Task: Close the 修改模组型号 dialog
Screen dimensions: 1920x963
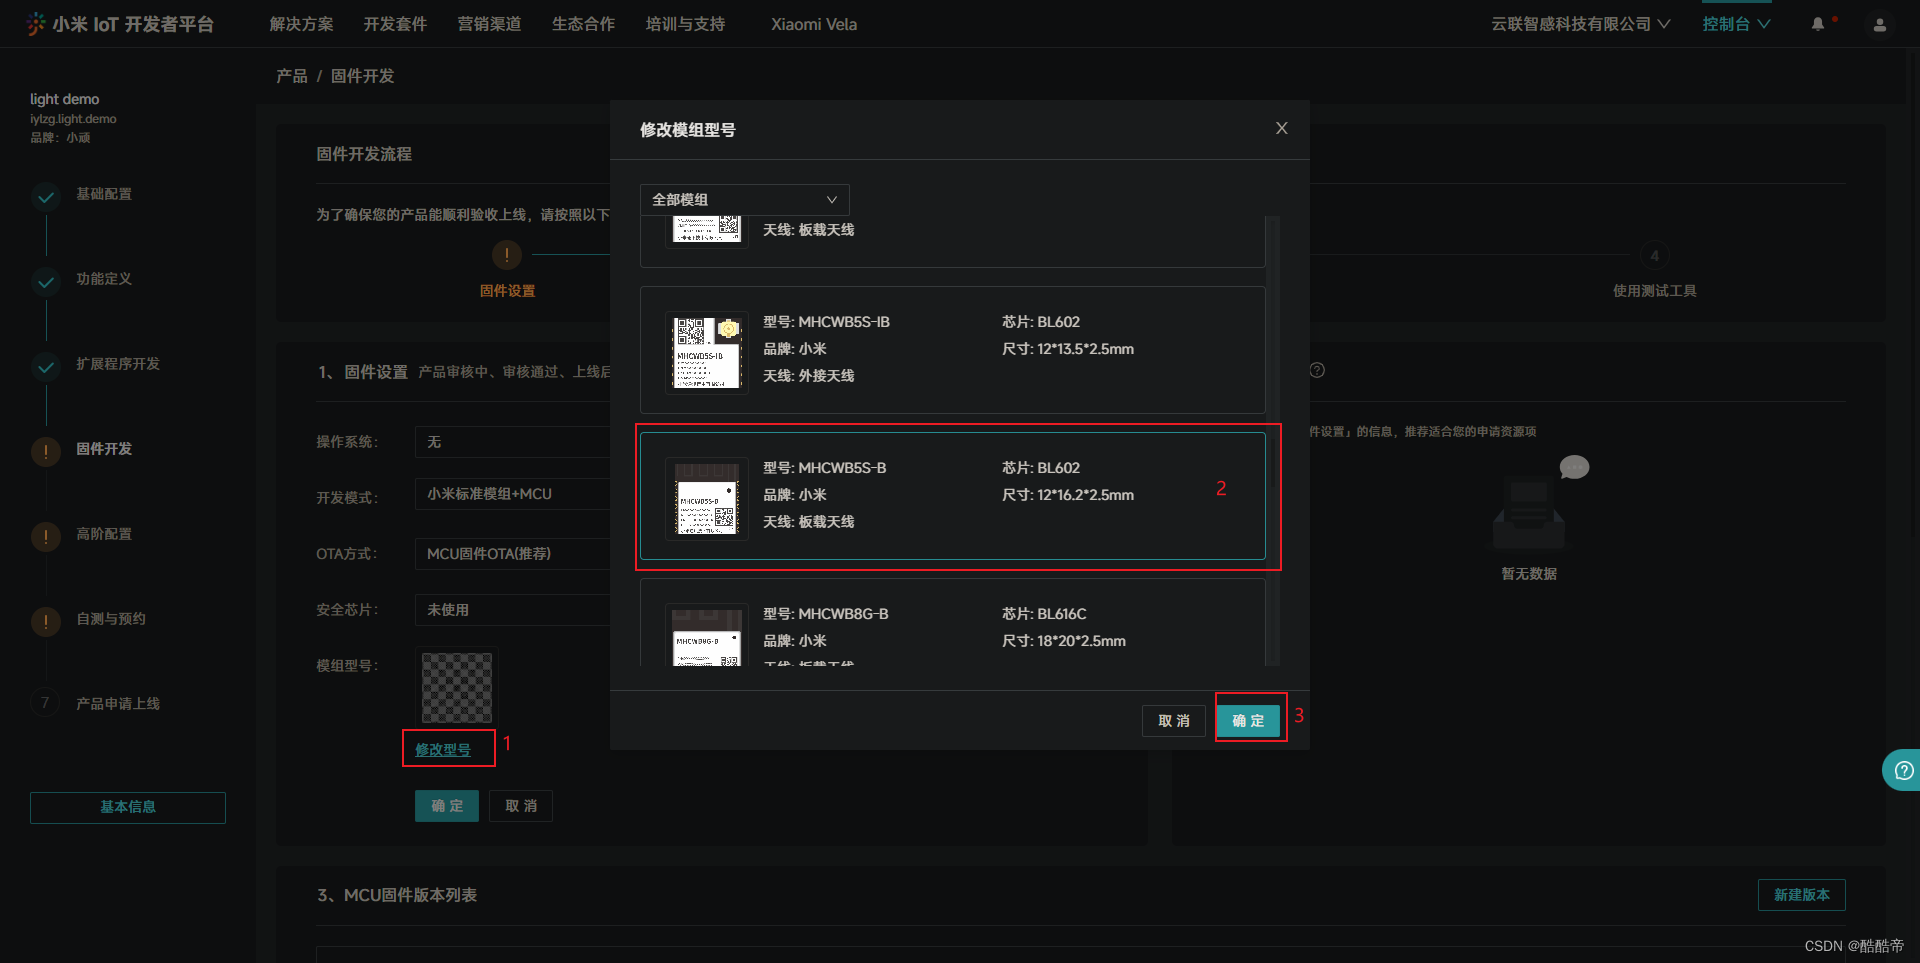Action: 1281,128
